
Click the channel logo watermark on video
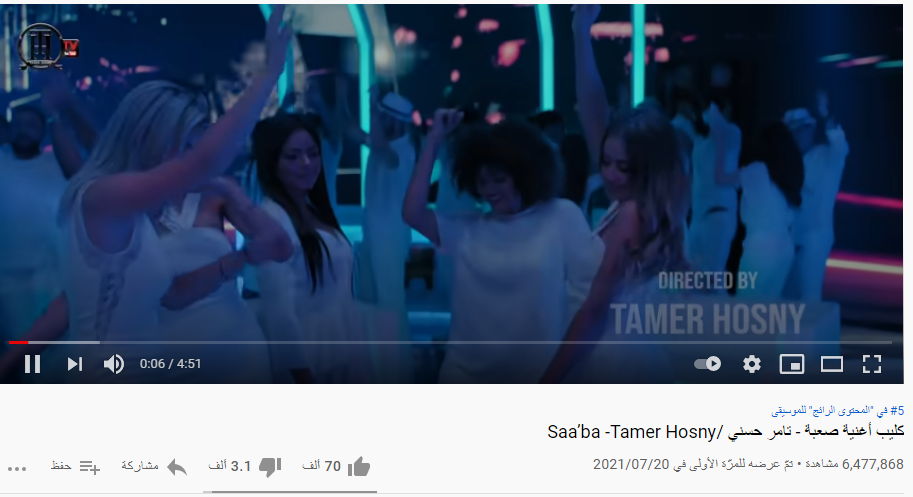click(48, 47)
